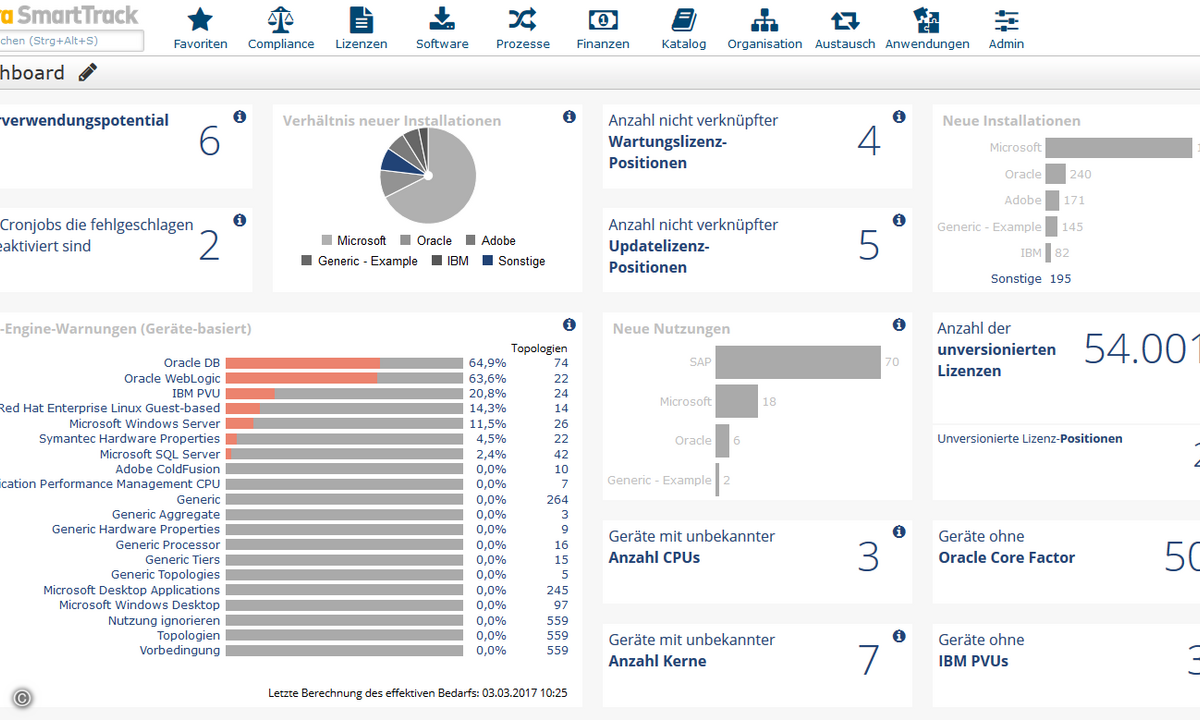Open unbekannter Anzahl CPUs count 3
Image resolution: width=1200 pixels, height=720 pixels.
869,557
